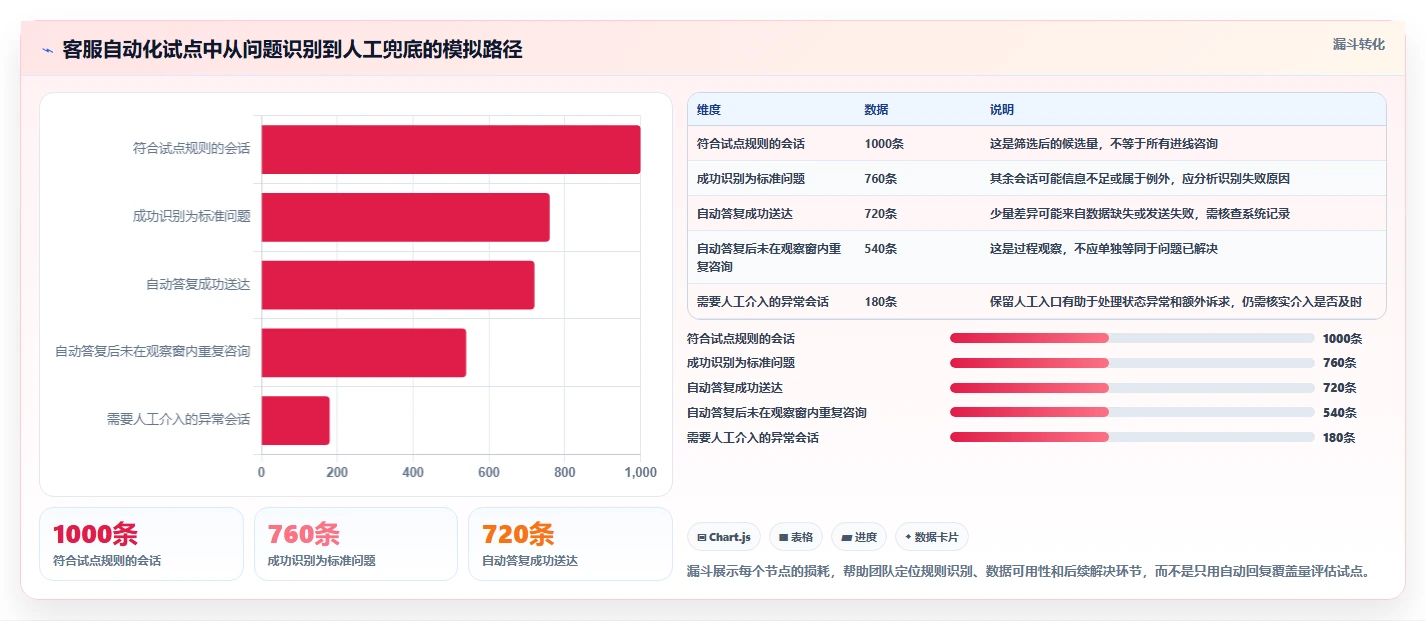Click the note 这是过程观察，不应单独等同于问题已解决

tap(1104, 249)
